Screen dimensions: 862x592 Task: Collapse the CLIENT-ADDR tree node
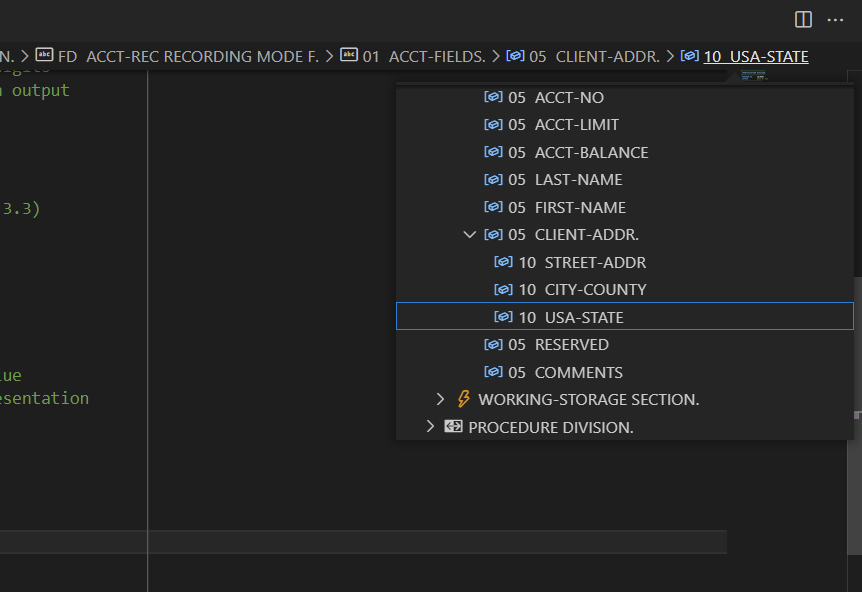pos(469,235)
